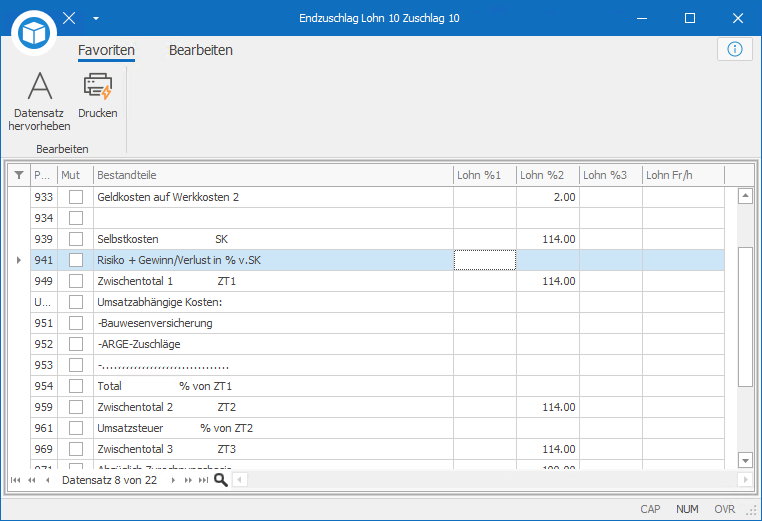Select the 'Total % von ZT1' cell
Screen dimensions: 762x521
[x=273, y=386]
